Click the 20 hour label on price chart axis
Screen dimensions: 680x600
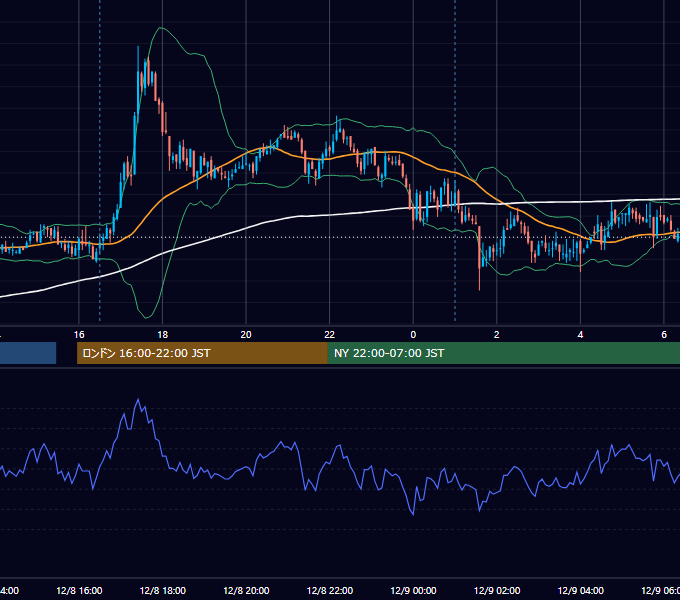[x=246, y=335]
